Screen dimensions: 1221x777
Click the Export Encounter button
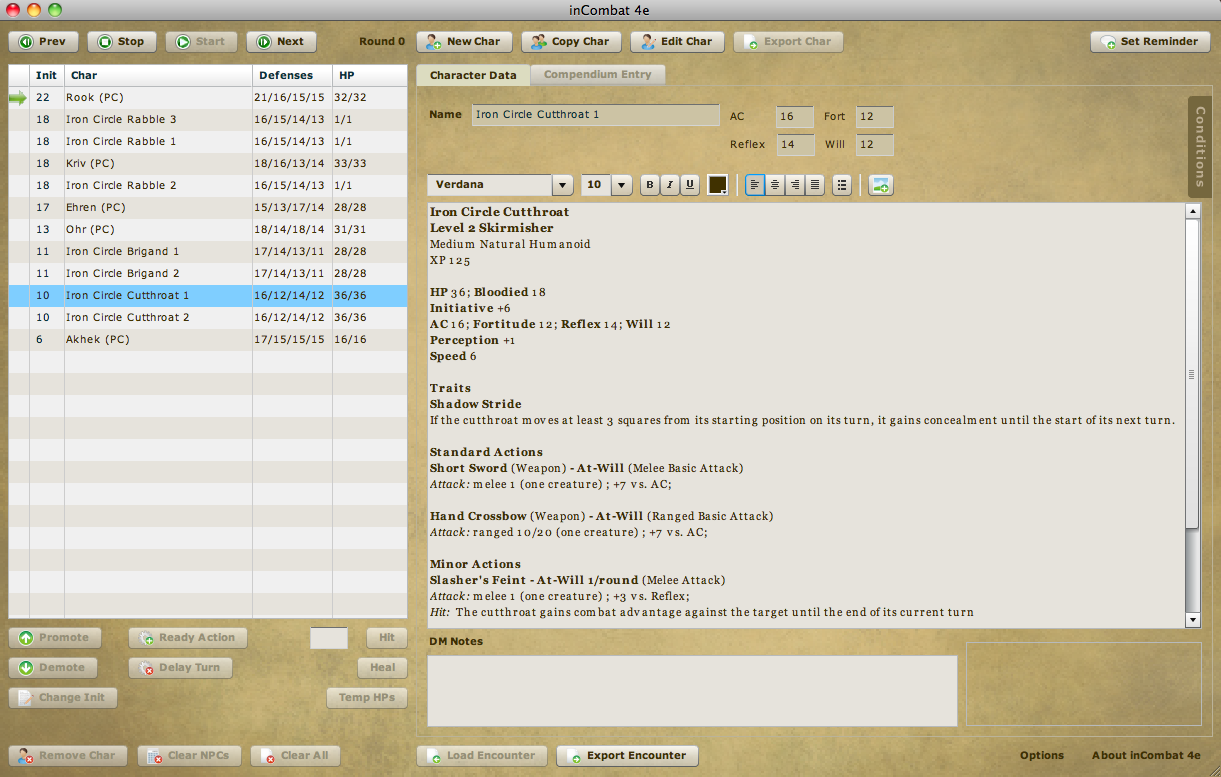coord(627,756)
